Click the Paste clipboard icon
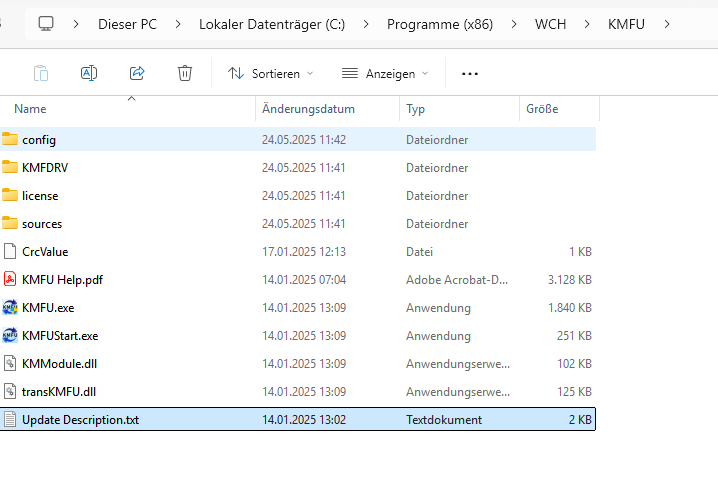The height and width of the screenshot is (480, 718). coord(41,73)
